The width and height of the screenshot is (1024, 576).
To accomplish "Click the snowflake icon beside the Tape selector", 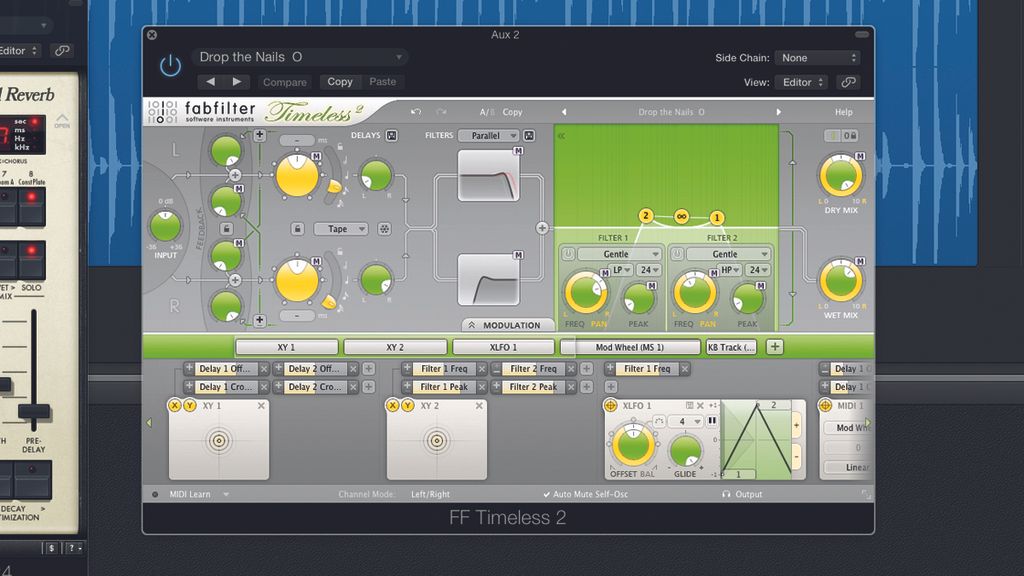I will tap(383, 228).
